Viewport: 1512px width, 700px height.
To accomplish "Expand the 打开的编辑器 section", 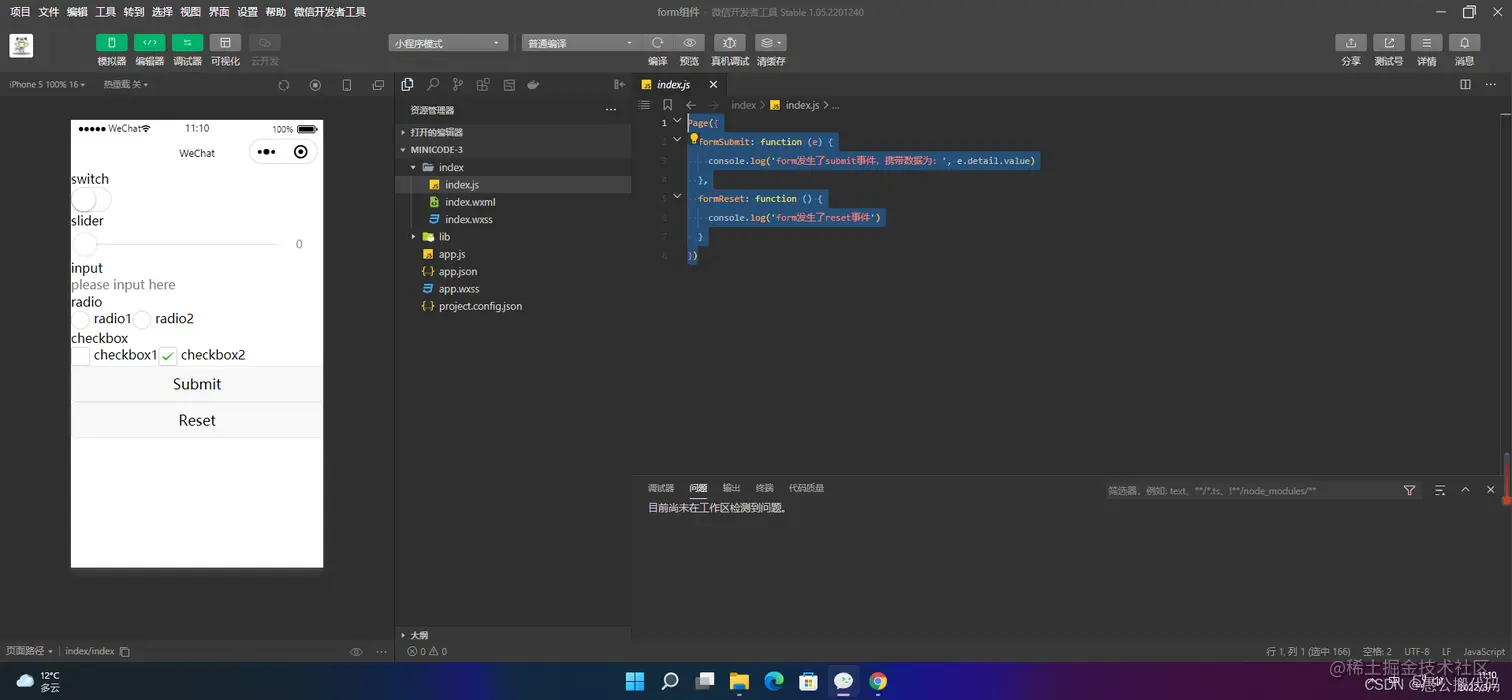I will coord(513,132).
